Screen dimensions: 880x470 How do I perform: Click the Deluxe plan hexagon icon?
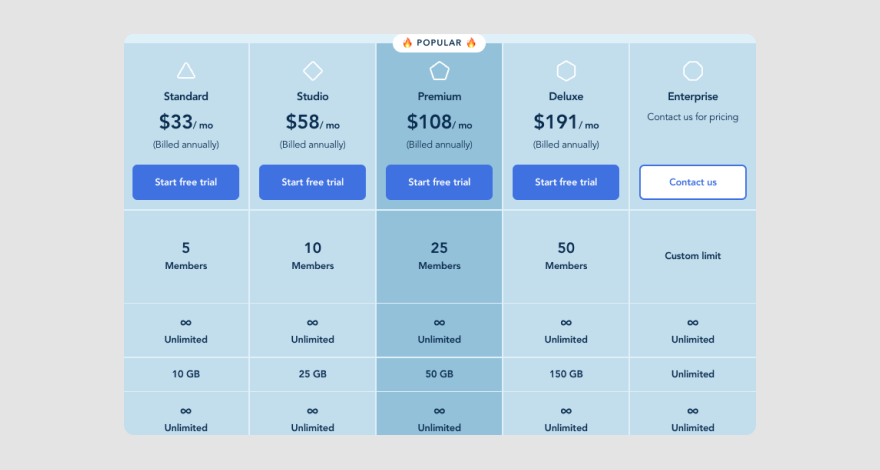tap(566, 71)
